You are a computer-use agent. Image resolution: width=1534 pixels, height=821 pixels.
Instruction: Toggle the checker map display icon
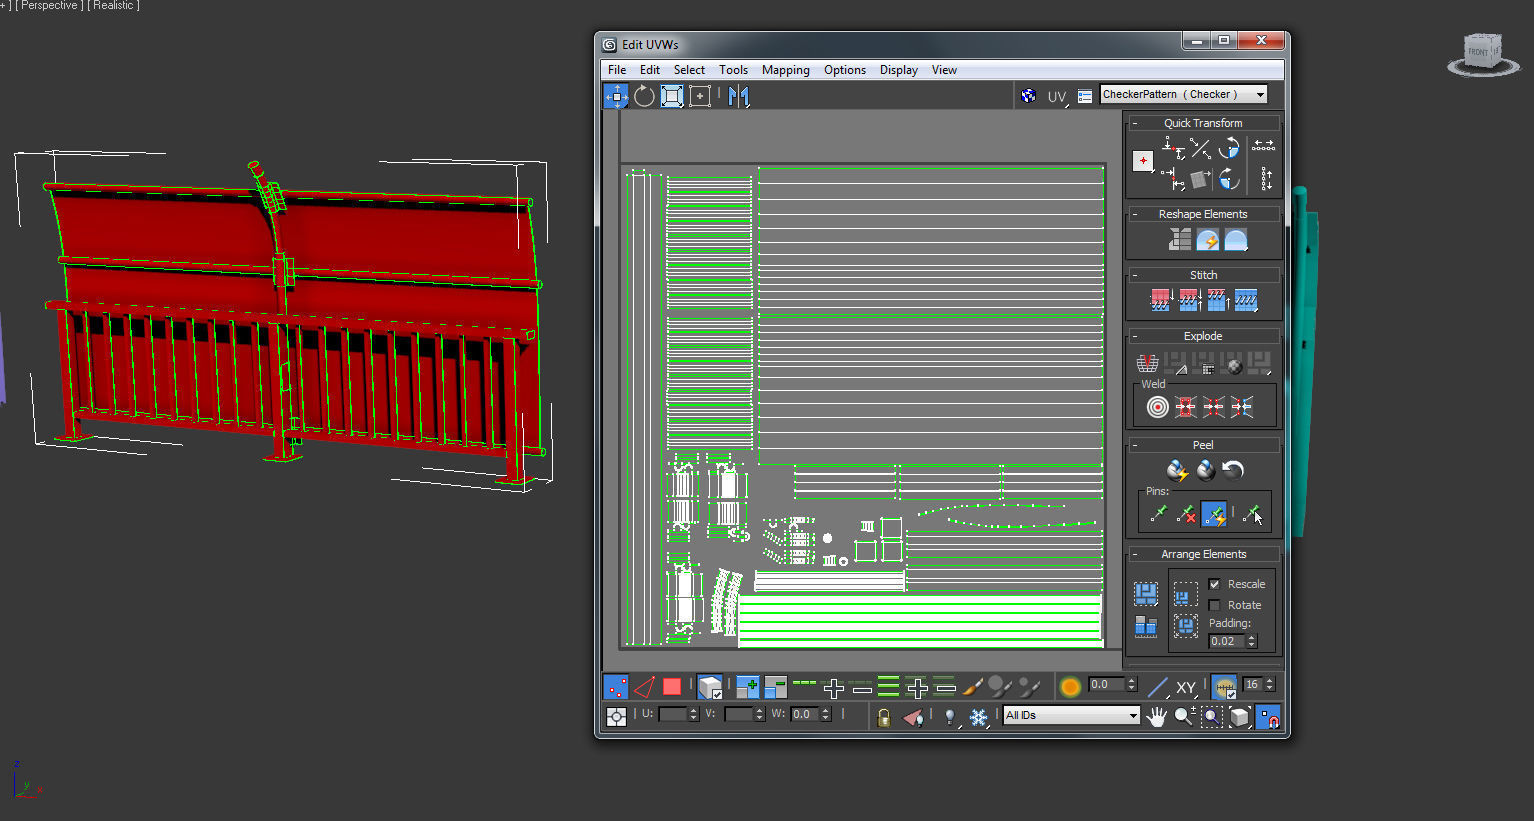[1028, 96]
